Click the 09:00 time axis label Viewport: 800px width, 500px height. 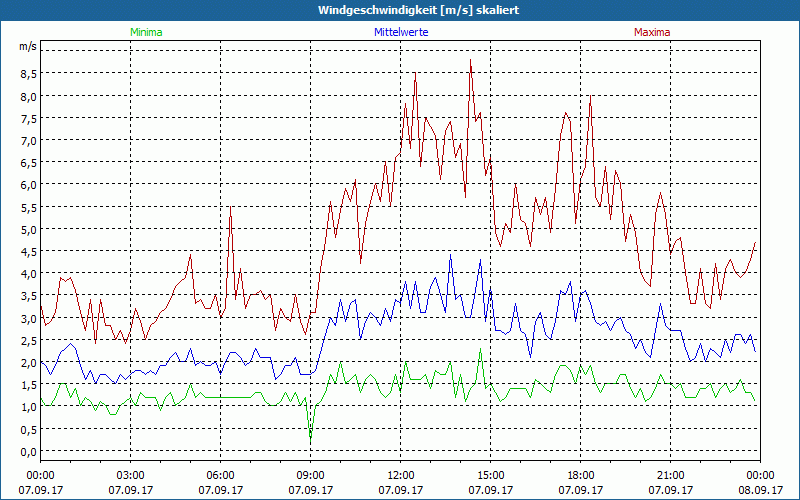coord(310,475)
